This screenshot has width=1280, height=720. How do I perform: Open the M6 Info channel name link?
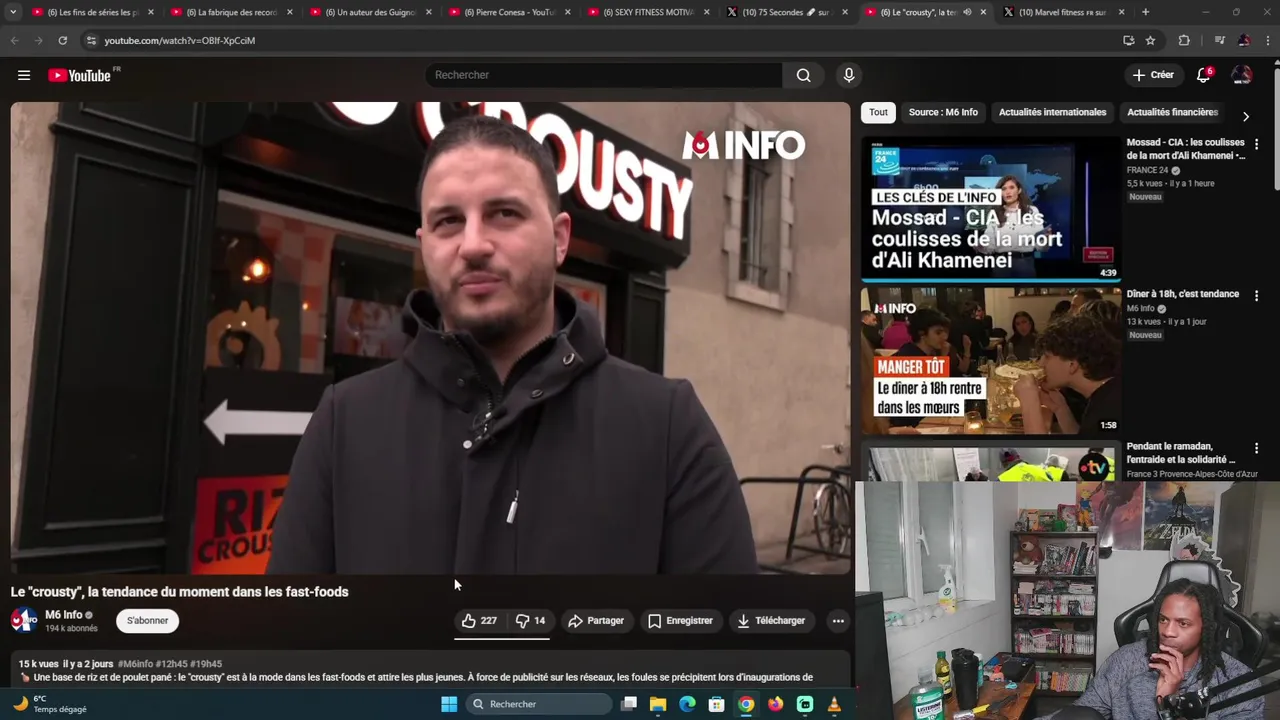64,615
